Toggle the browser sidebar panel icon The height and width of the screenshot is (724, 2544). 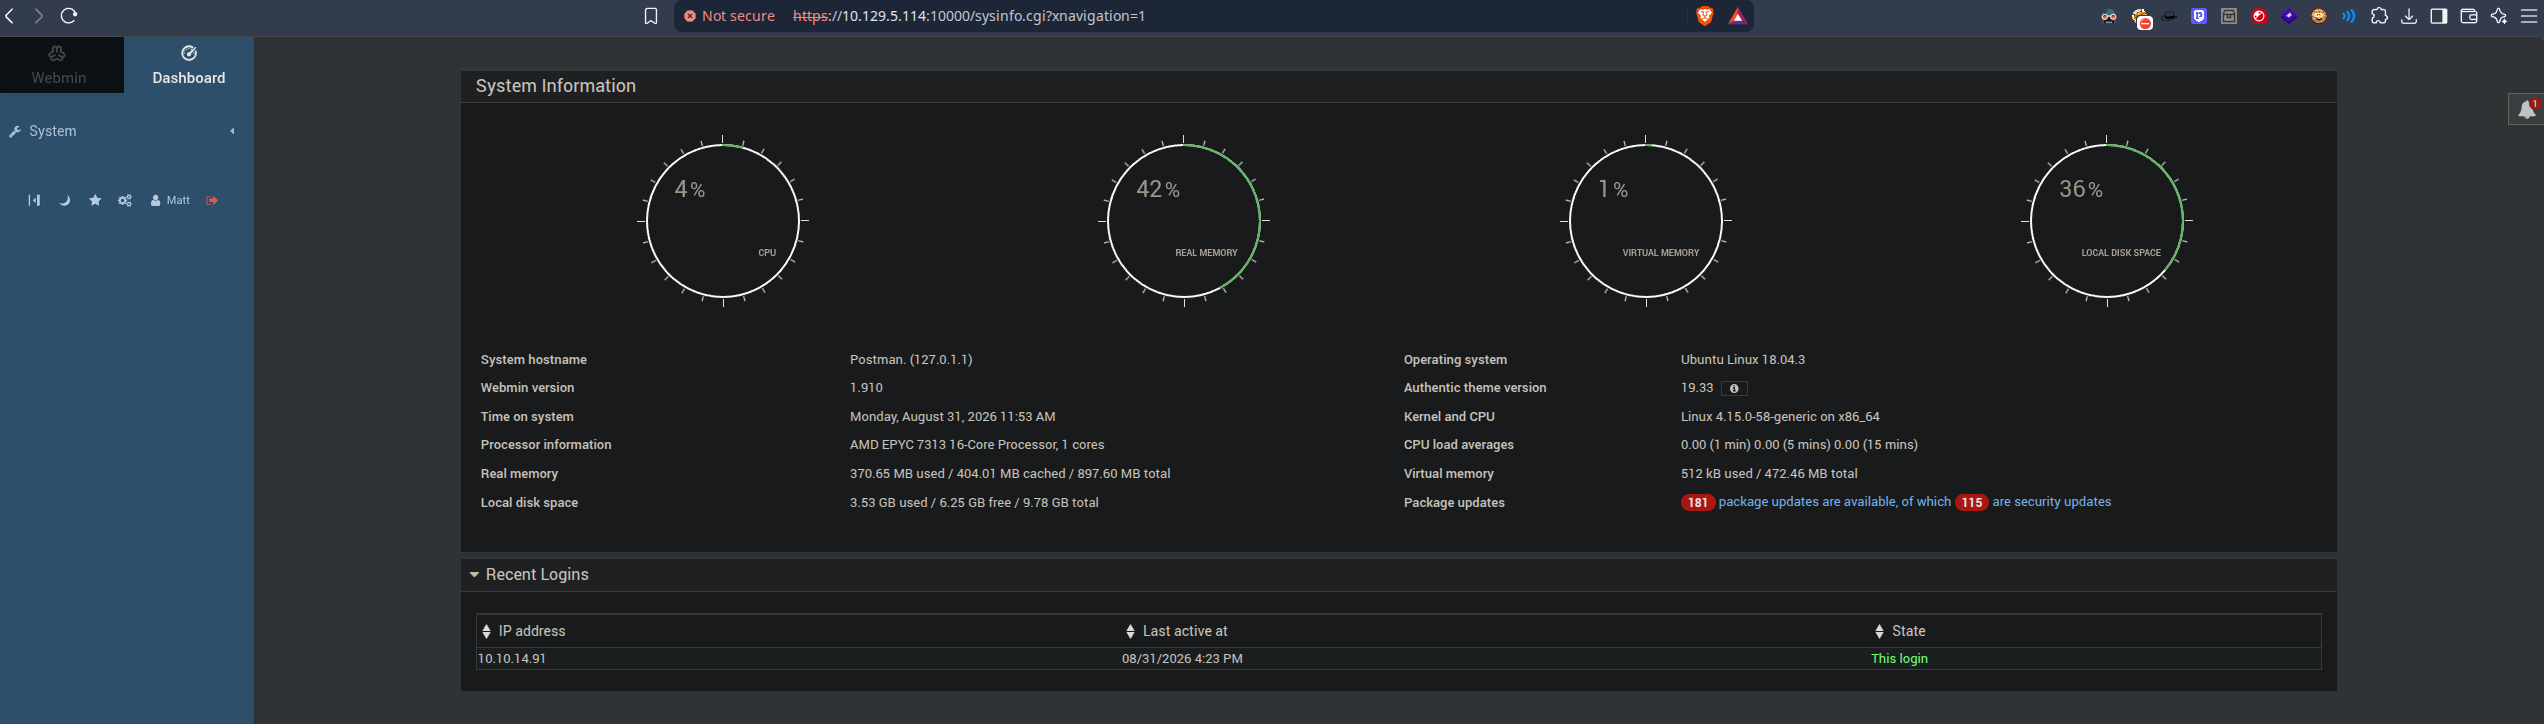(x=2439, y=16)
